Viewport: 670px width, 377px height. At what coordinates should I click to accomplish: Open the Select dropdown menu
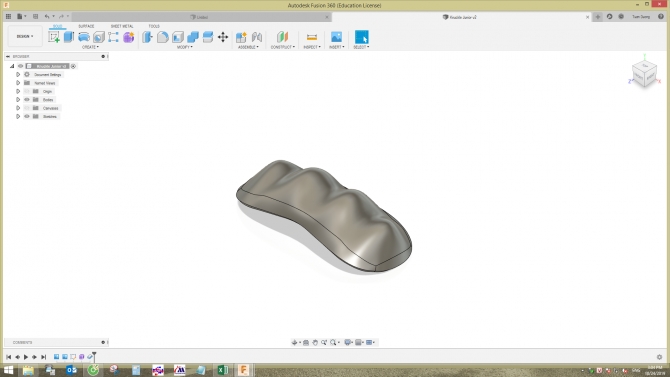tap(361, 47)
